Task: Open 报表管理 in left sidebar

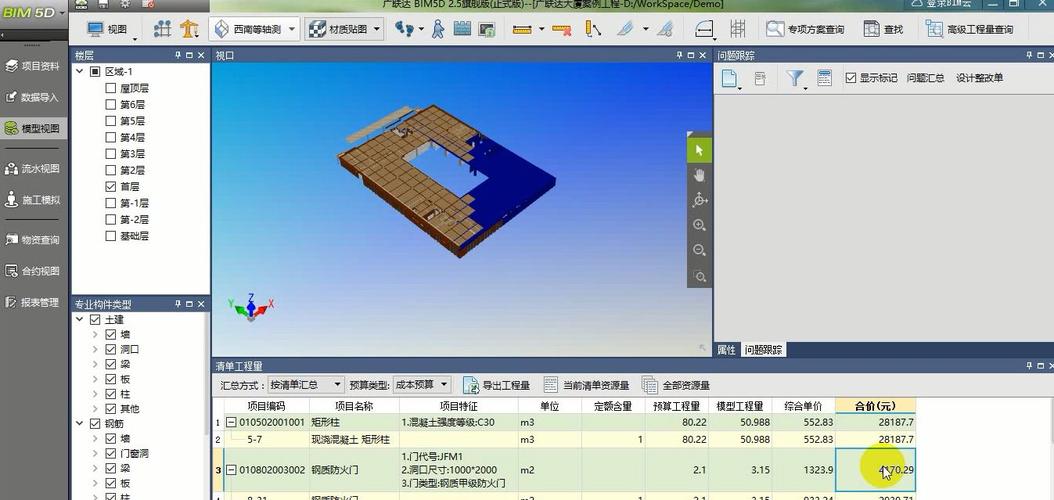Action: (32, 302)
